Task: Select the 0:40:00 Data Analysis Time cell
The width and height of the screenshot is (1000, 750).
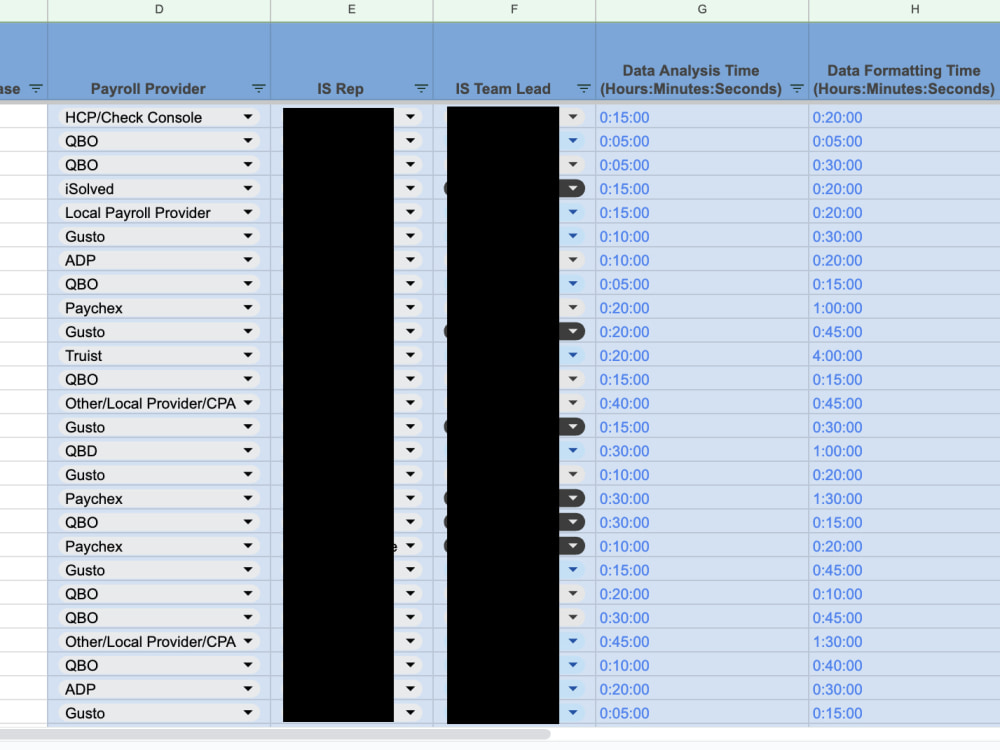Action: click(702, 403)
